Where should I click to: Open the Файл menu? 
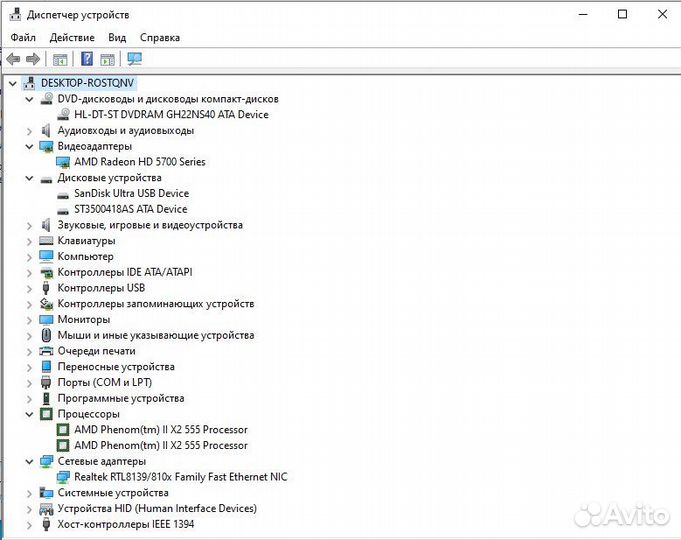23,37
